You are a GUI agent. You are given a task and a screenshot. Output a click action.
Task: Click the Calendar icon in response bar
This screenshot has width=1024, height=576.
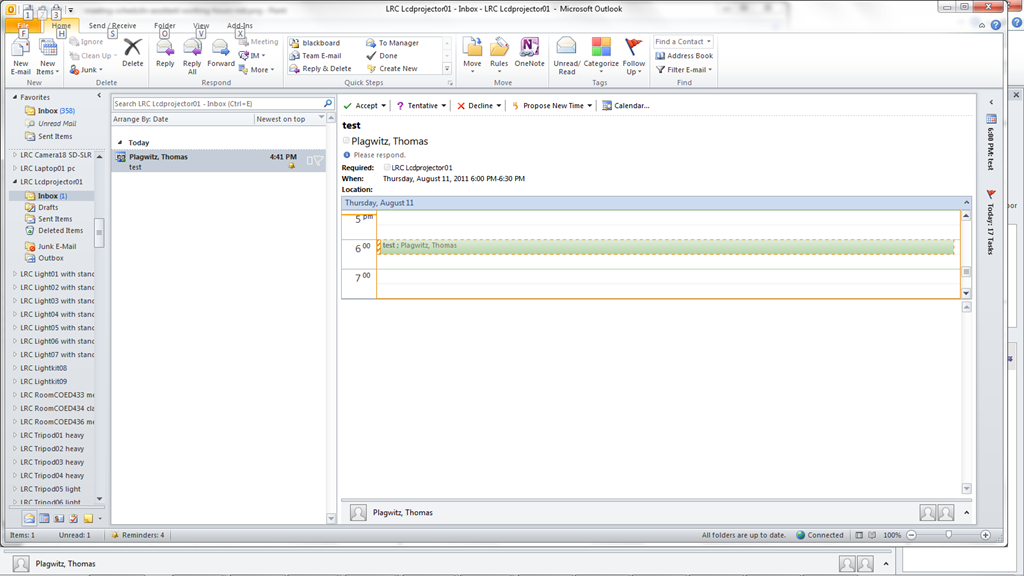pos(607,105)
